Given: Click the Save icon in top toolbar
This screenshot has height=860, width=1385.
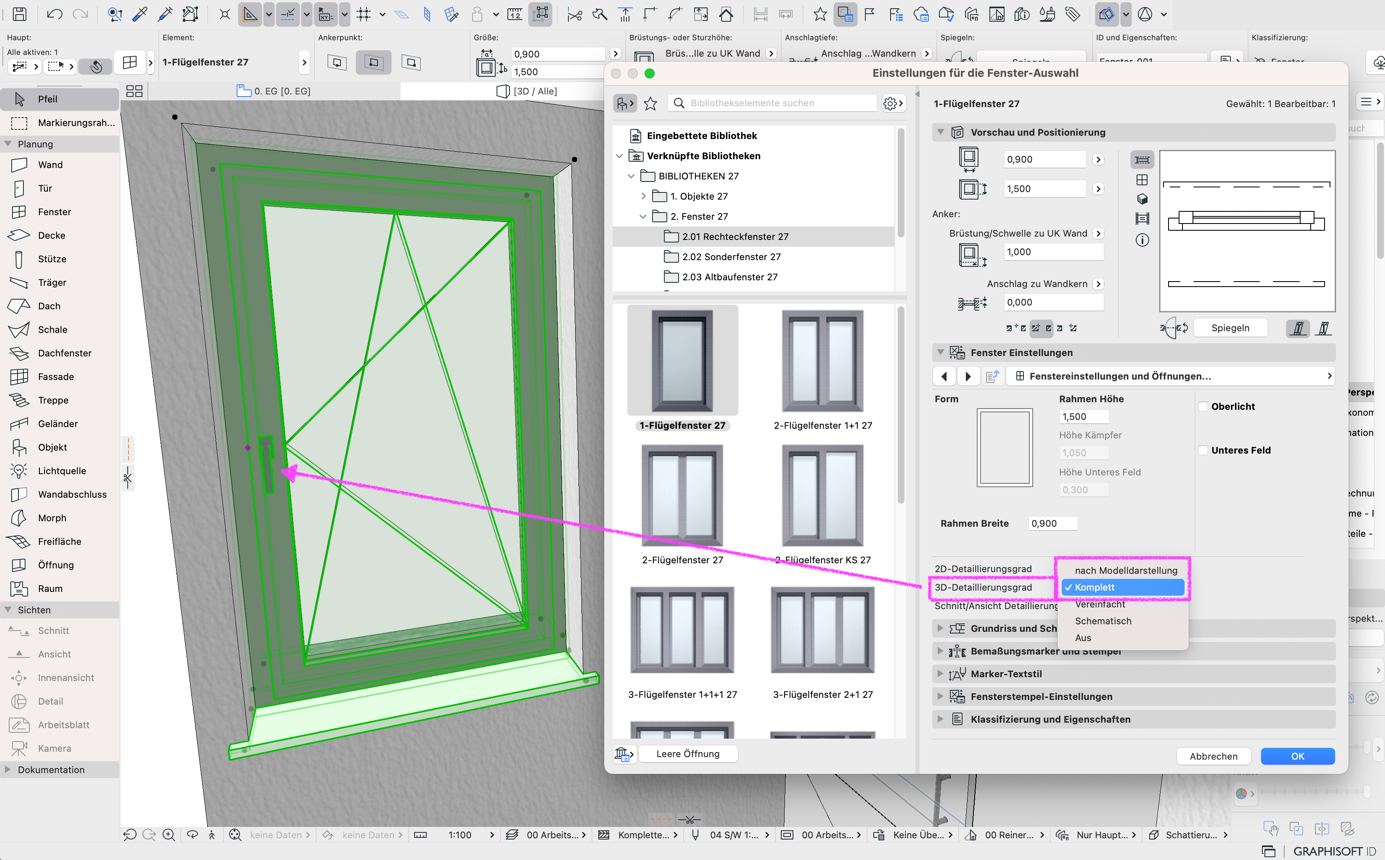Looking at the screenshot, I should [x=20, y=15].
